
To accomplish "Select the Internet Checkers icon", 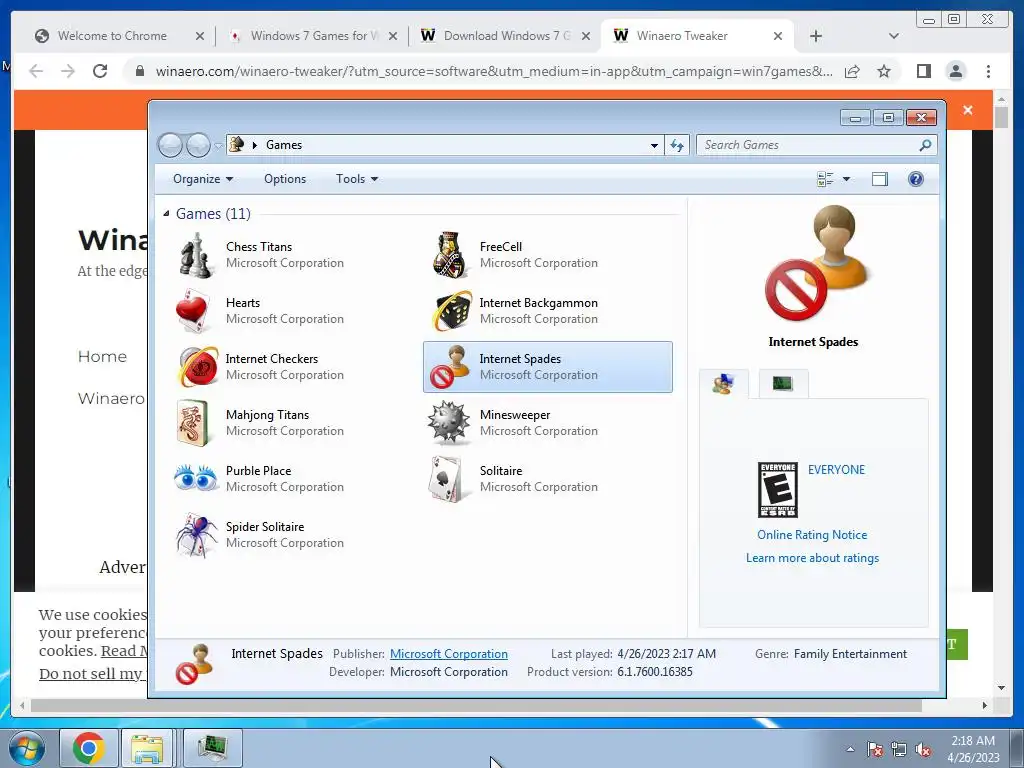I will [x=198, y=367].
